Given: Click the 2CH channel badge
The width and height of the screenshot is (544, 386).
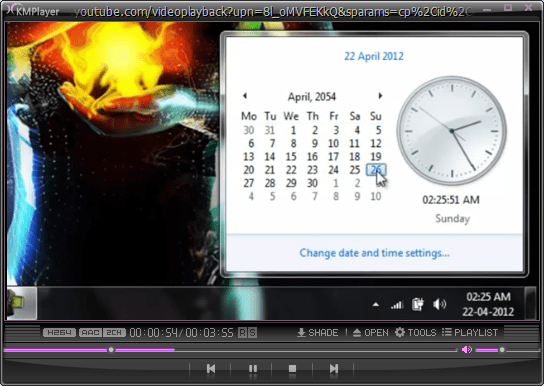Looking at the screenshot, I should pyautogui.click(x=114, y=333).
